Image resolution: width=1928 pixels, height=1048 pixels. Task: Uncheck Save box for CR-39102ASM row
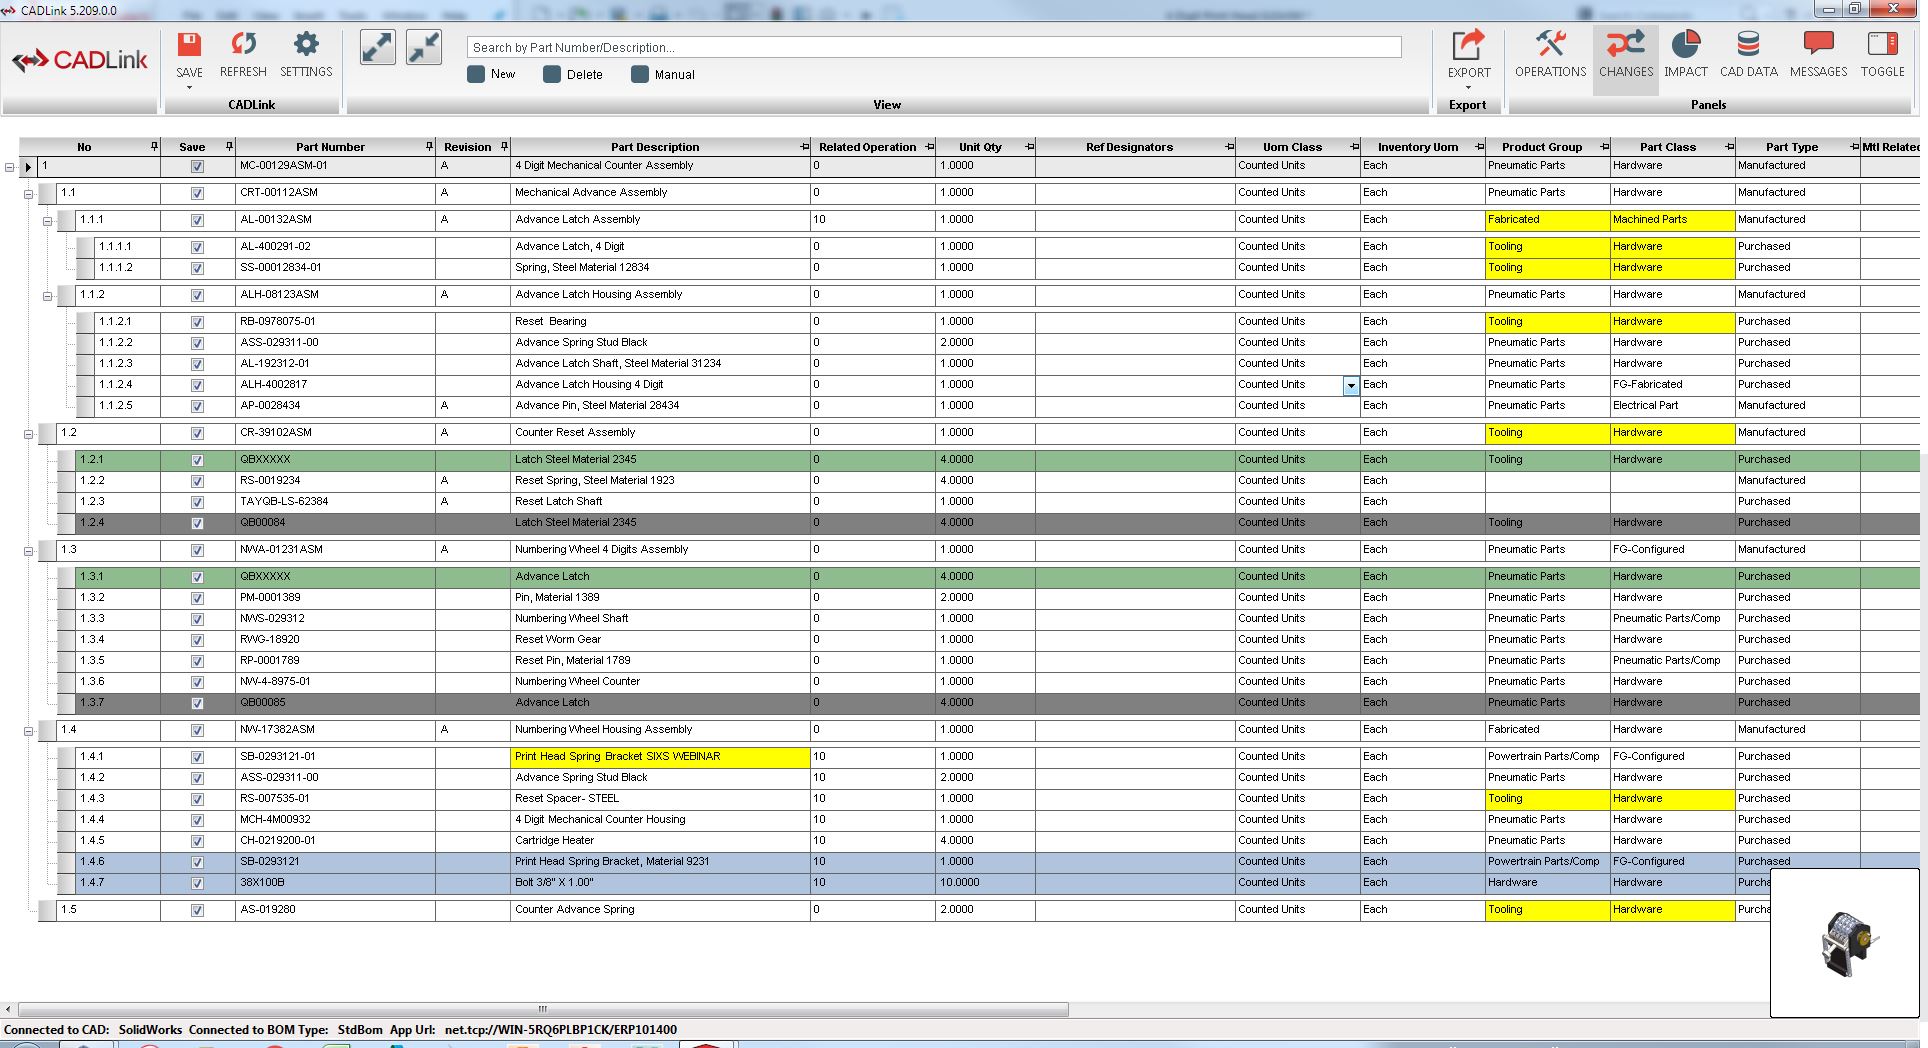tap(197, 434)
